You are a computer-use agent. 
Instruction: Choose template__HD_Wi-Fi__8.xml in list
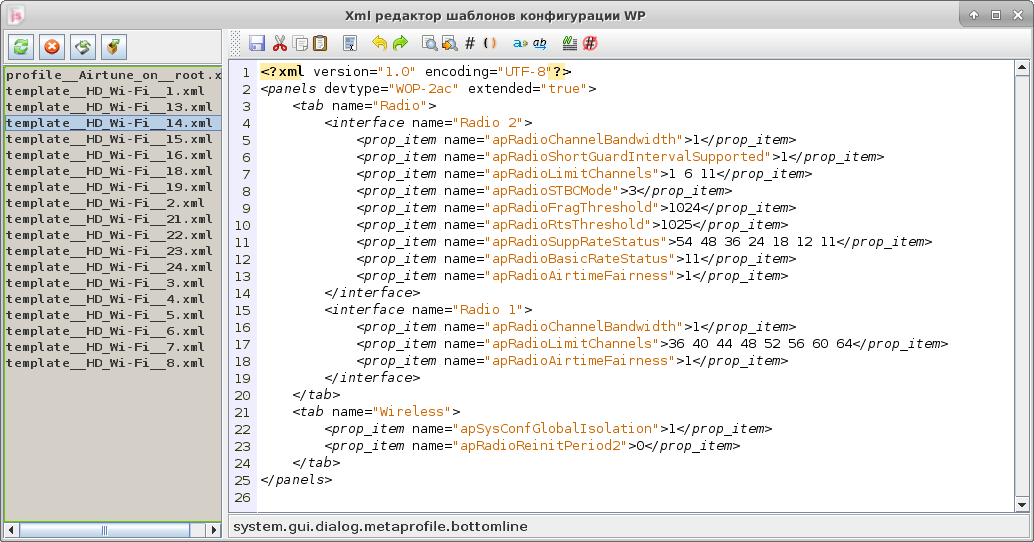point(105,363)
